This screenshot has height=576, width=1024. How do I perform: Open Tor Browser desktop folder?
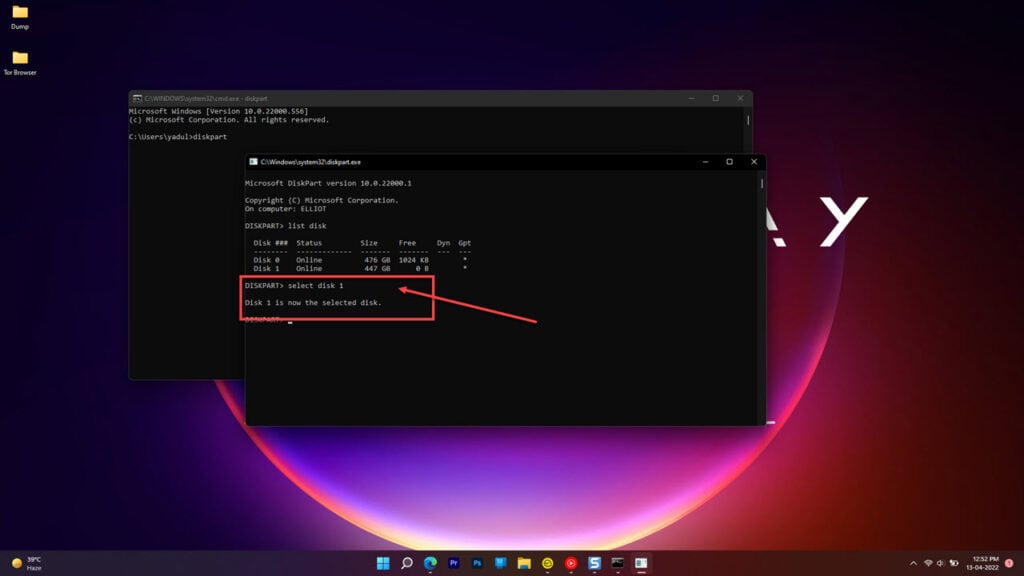(x=20, y=62)
